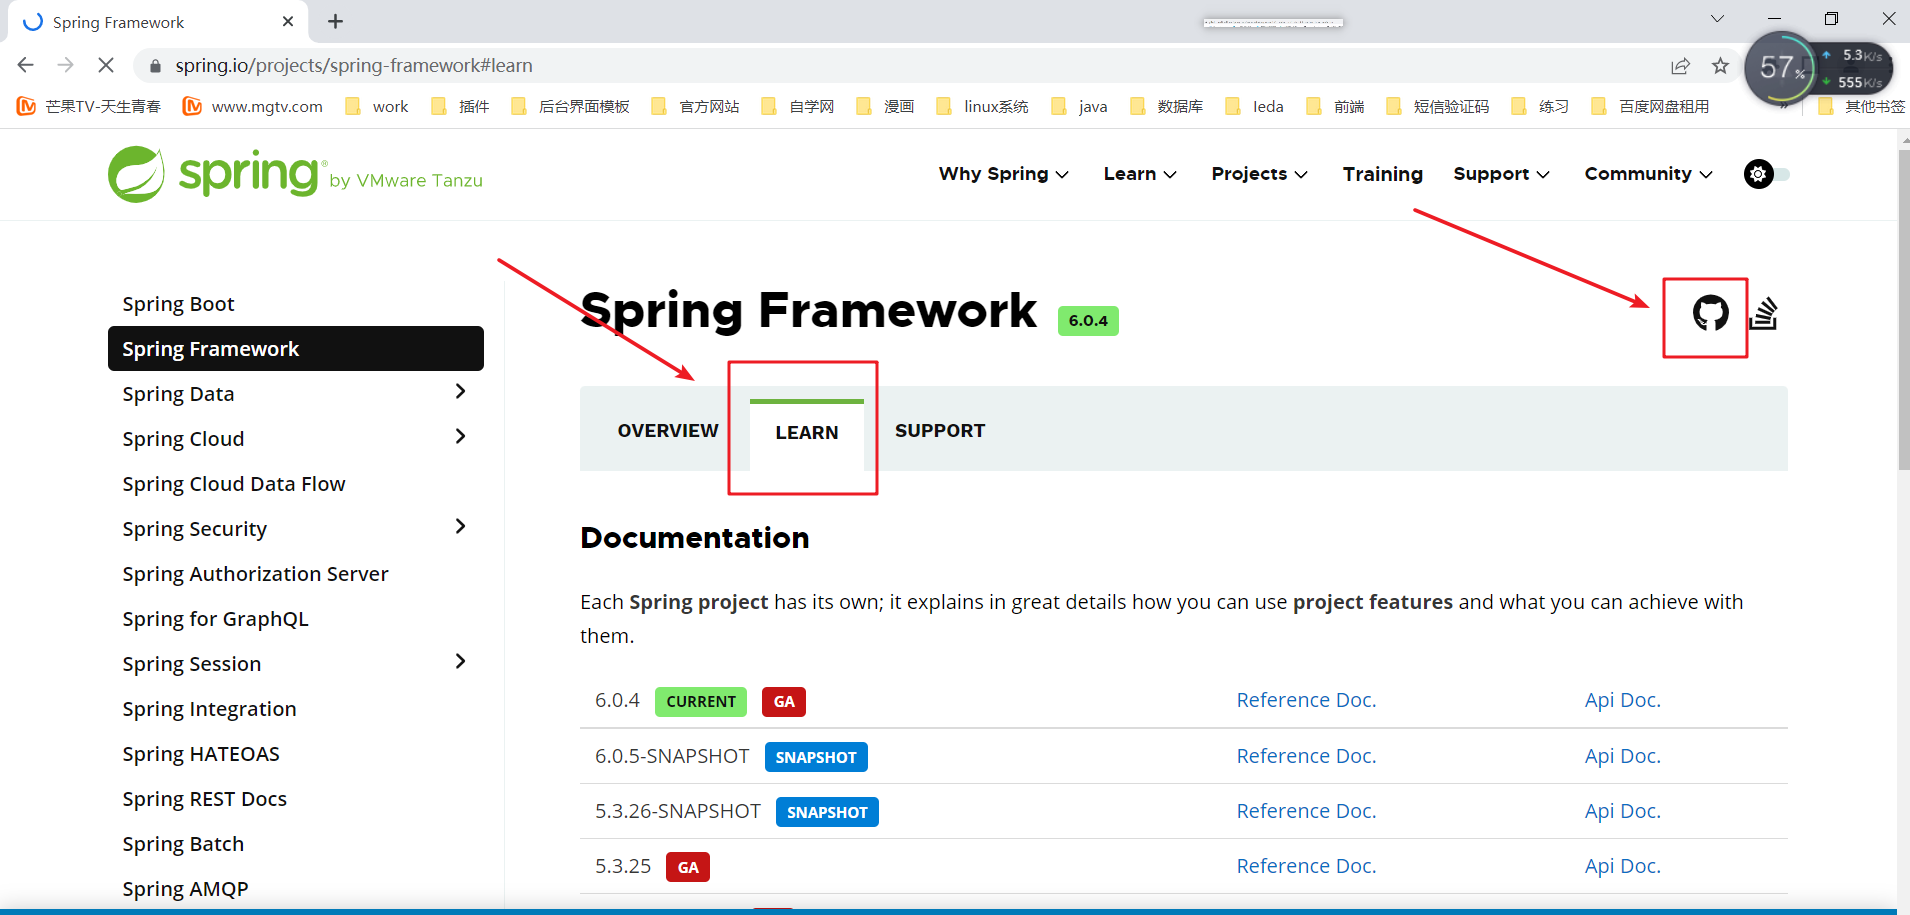
Task: Select Spring Framework in the sidebar
Action: click(296, 349)
